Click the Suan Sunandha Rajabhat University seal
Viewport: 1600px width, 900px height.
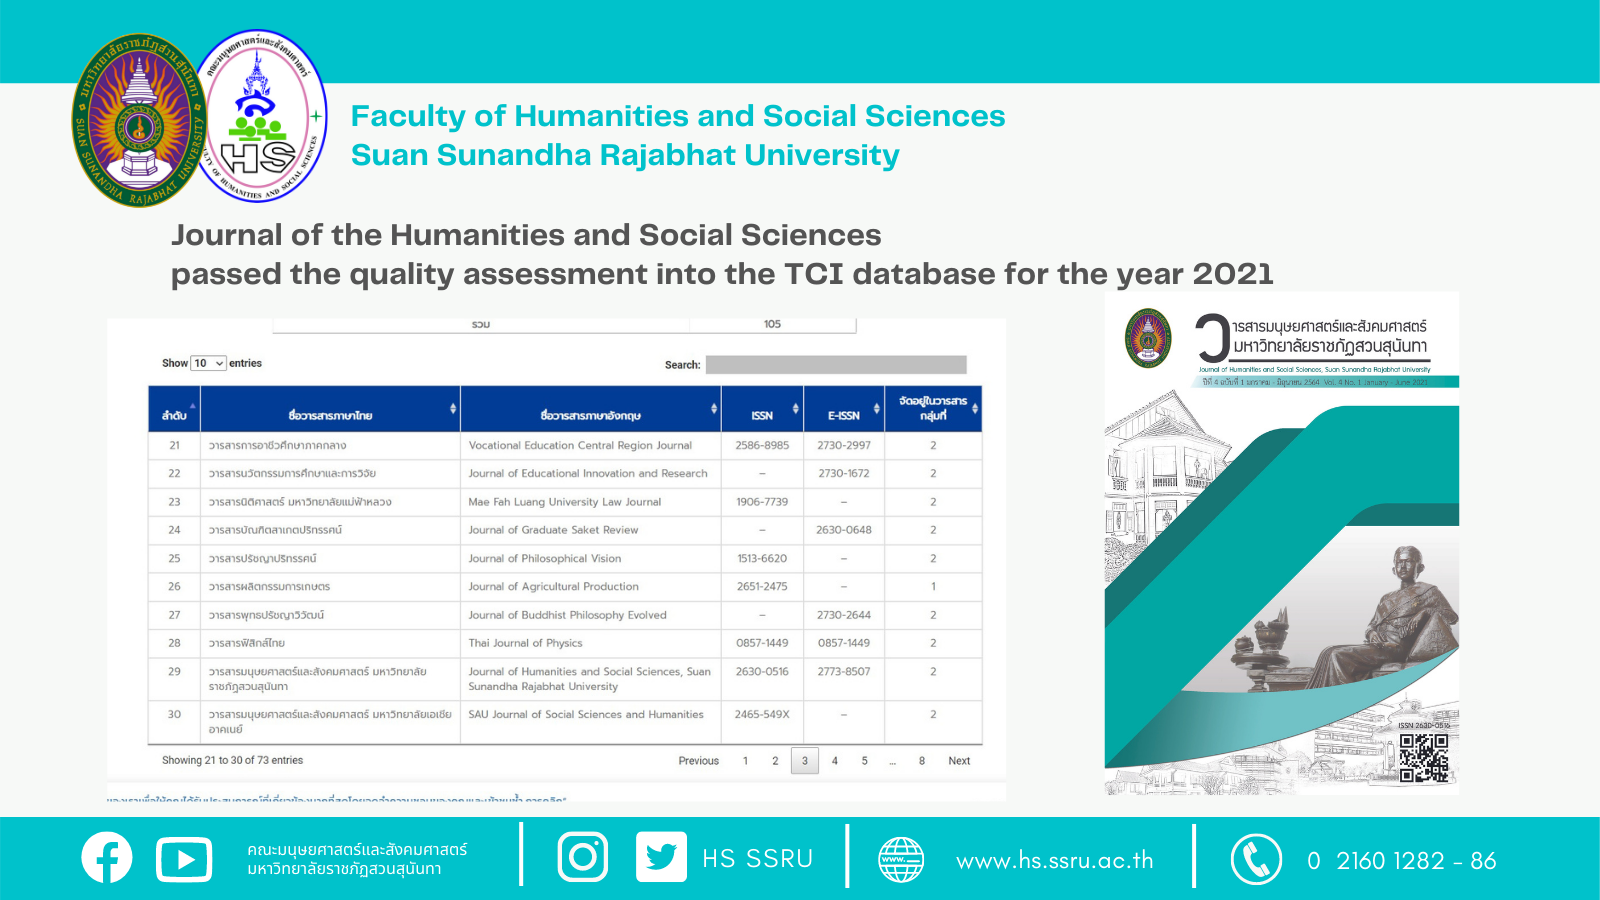click(x=139, y=121)
